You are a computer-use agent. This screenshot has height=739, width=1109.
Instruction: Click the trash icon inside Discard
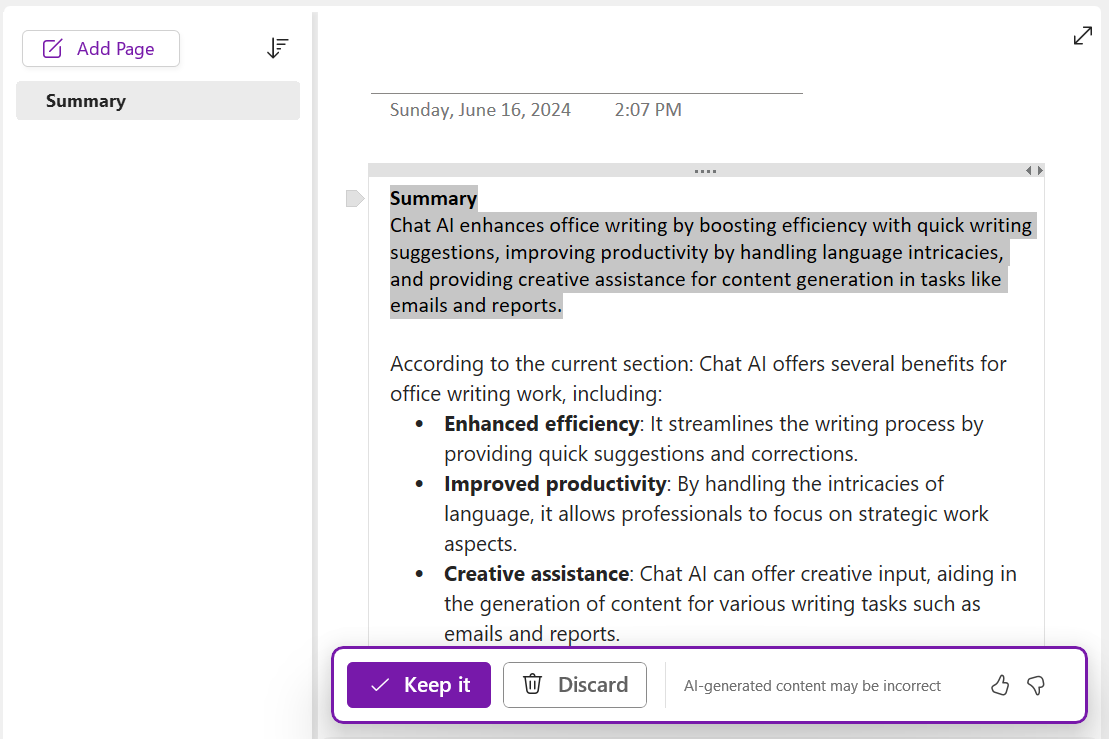pos(532,685)
